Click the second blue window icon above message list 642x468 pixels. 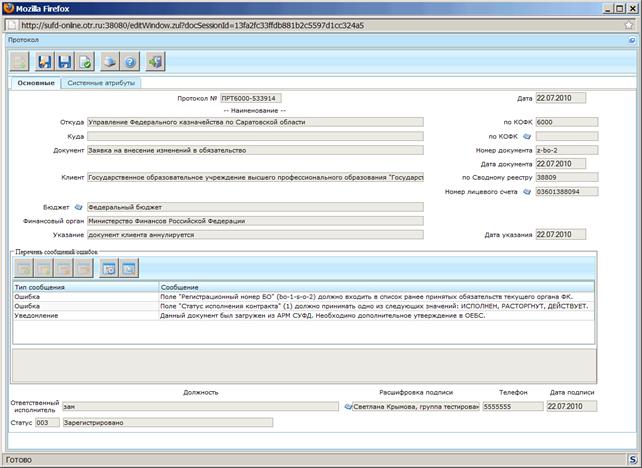tap(129, 269)
